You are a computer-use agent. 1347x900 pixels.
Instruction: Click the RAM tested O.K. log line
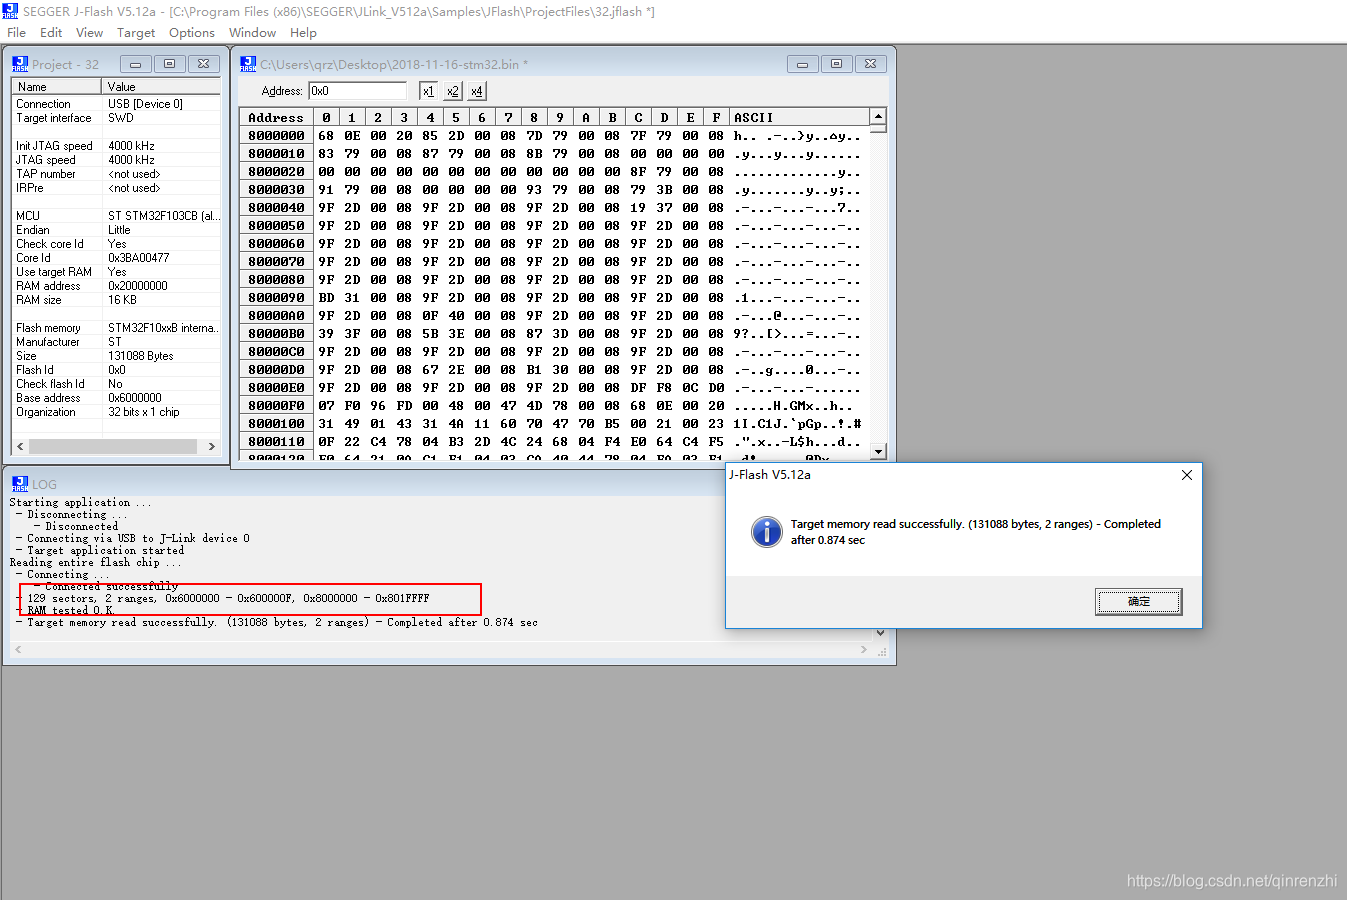[x=70, y=610]
